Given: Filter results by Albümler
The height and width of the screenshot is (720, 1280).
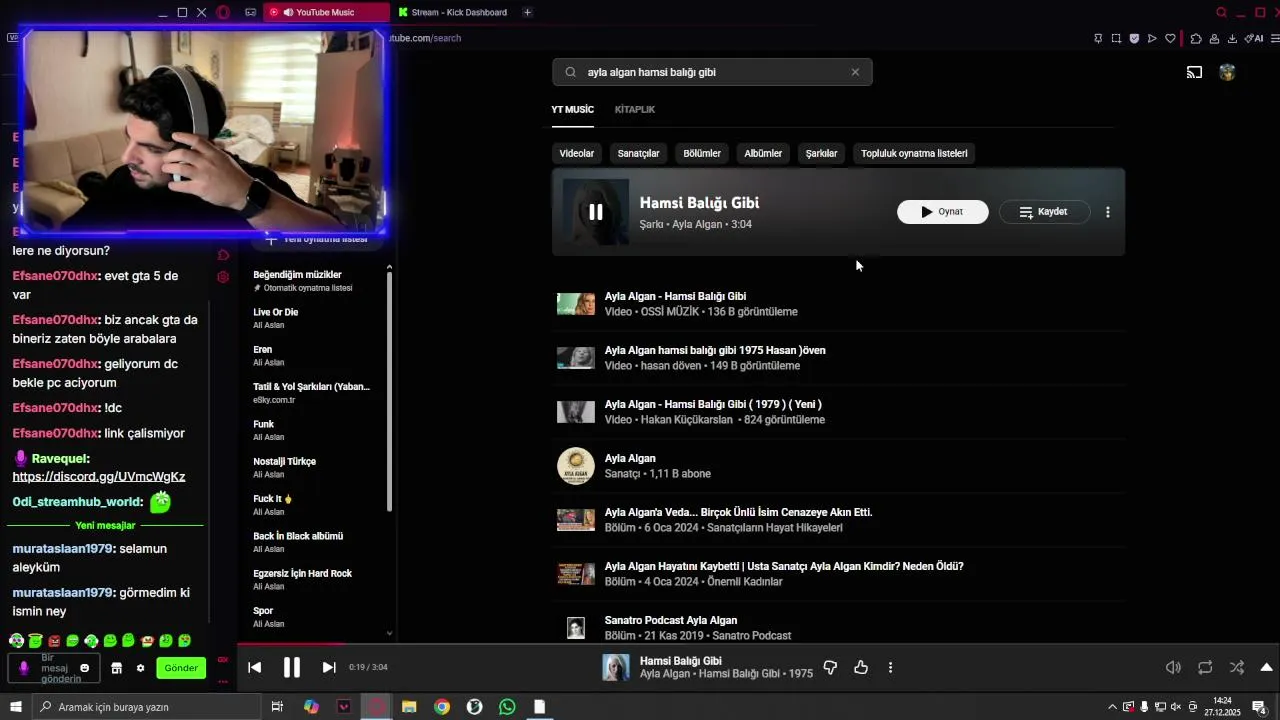Looking at the screenshot, I should coord(763,153).
